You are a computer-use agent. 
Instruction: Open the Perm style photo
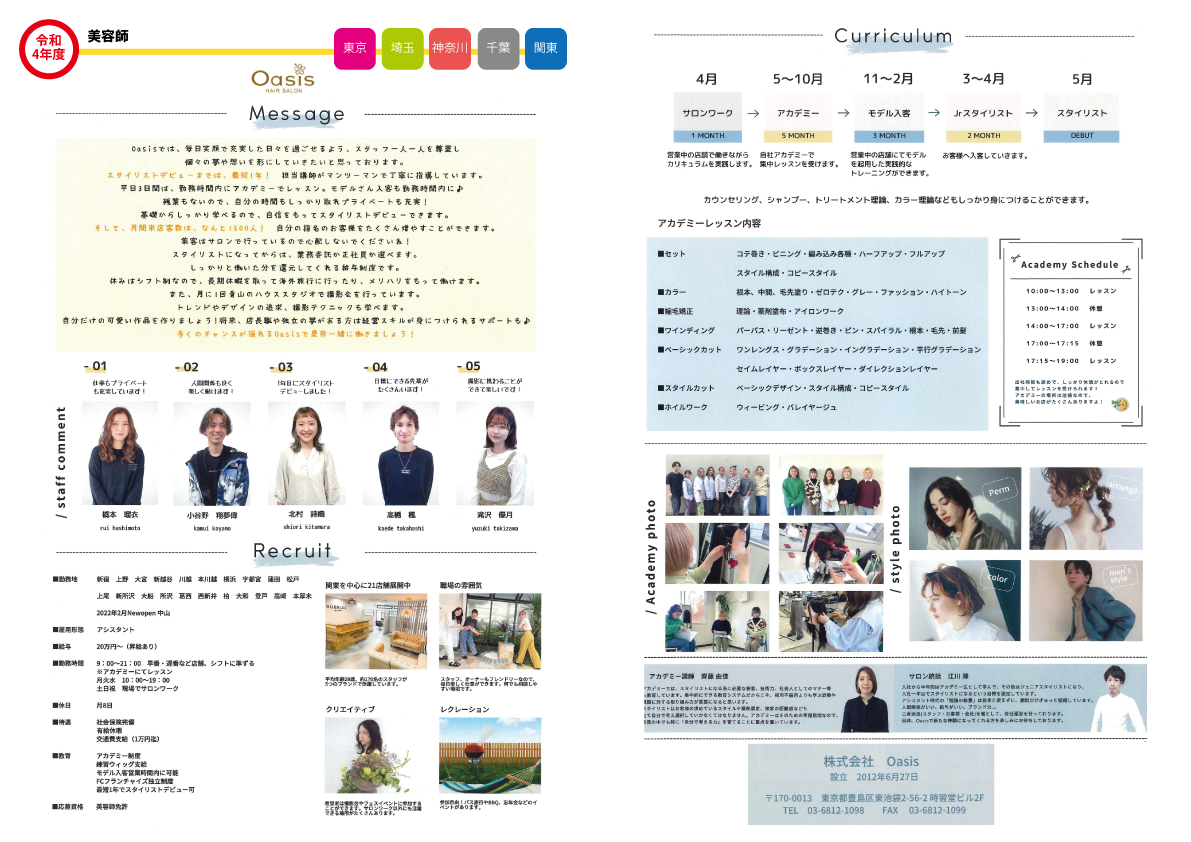(965, 509)
